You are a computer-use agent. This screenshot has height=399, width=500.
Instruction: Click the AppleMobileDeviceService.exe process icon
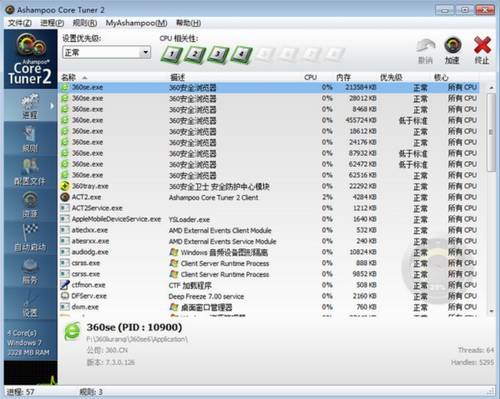pos(65,219)
